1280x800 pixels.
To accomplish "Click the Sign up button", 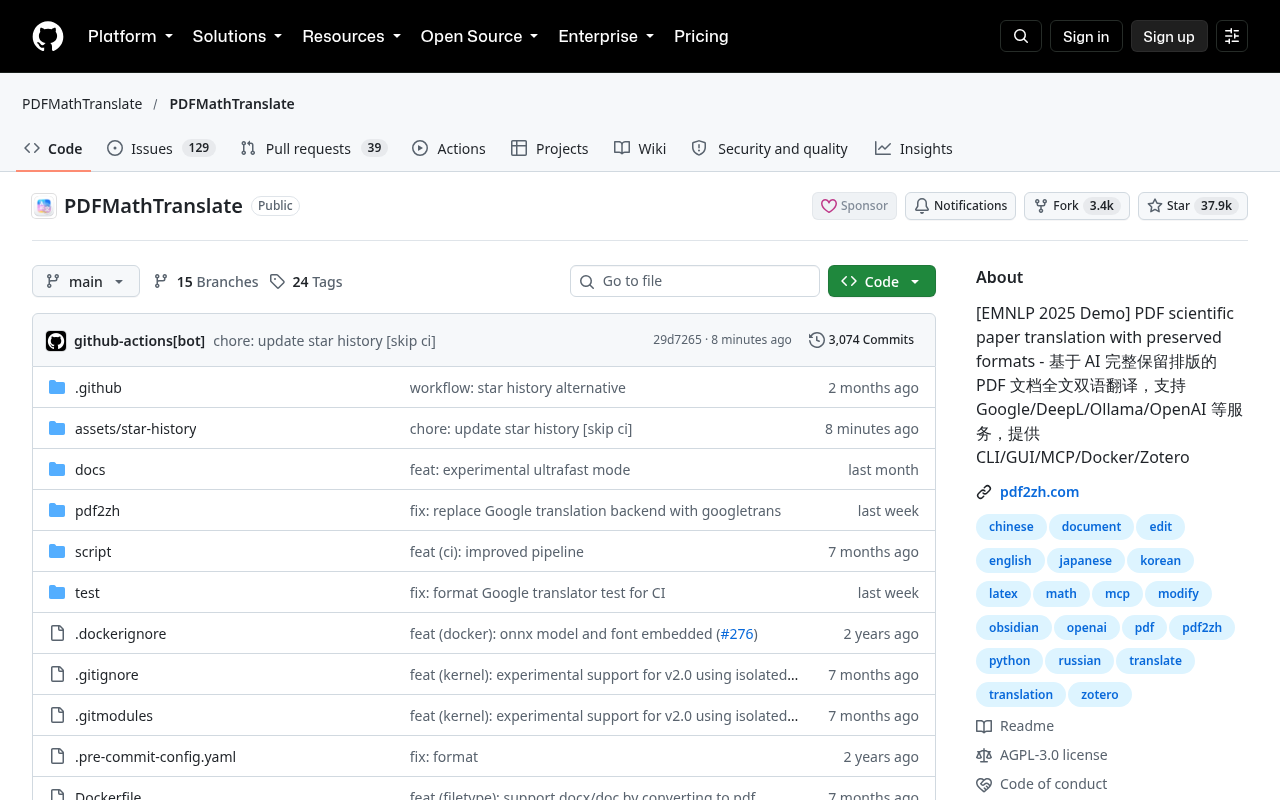I will coord(1169,36).
